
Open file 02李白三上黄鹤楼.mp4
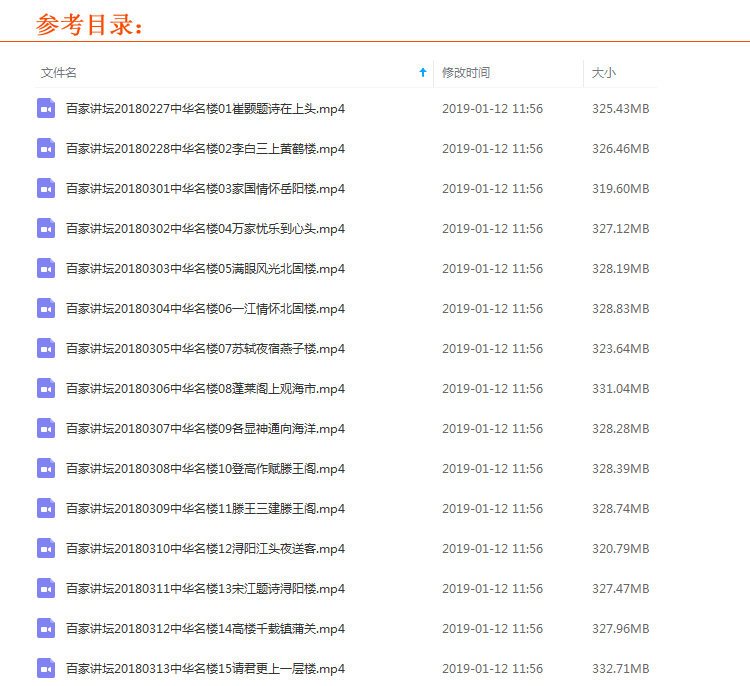pos(205,148)
